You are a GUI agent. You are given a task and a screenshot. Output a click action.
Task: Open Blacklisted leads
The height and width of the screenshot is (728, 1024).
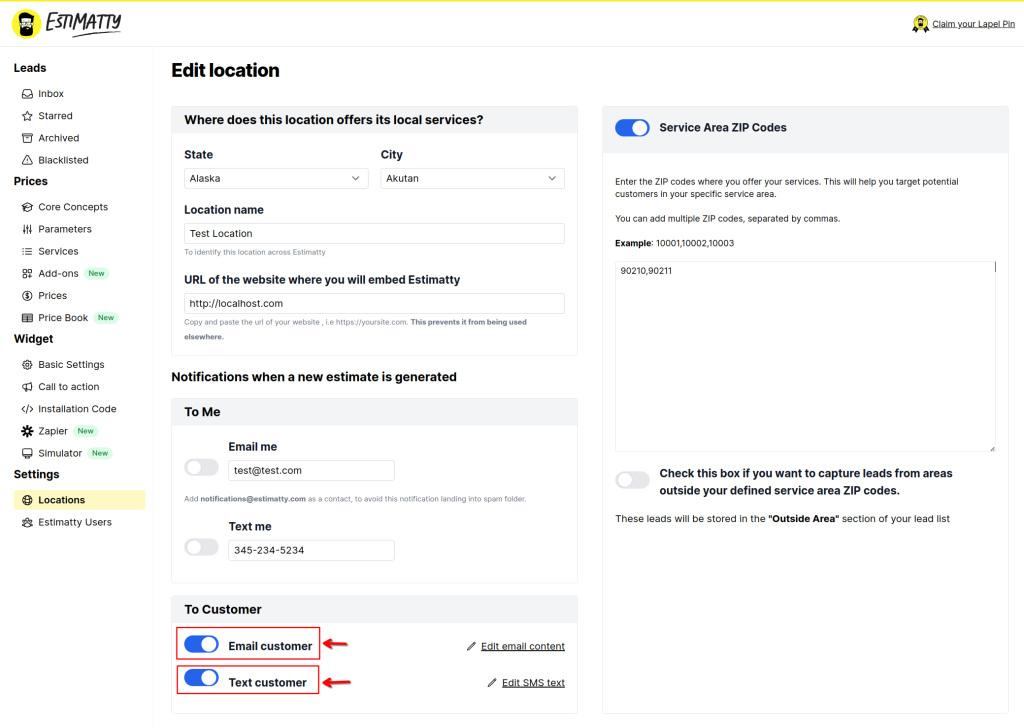click(63, 161)
